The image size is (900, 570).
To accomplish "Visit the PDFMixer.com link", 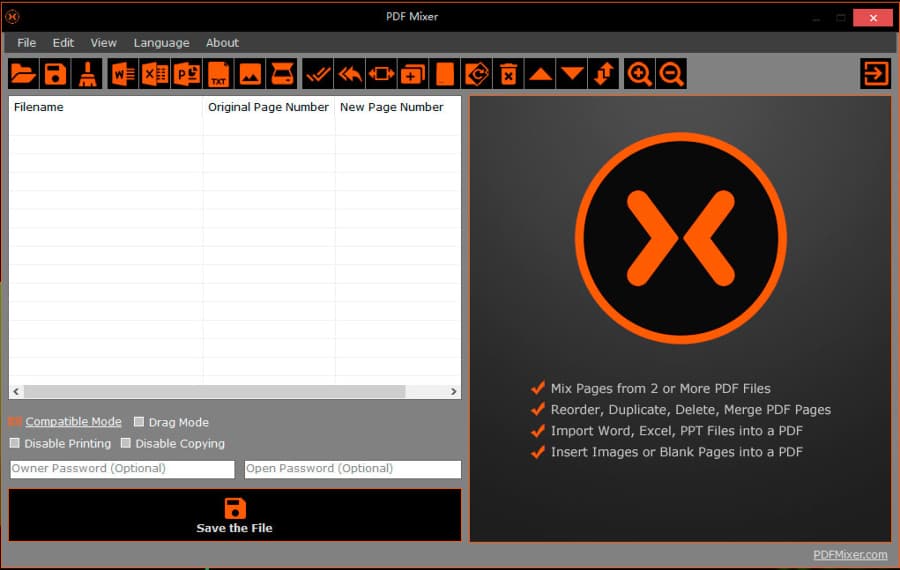I will pyautogui.click(x=850, y=555).
